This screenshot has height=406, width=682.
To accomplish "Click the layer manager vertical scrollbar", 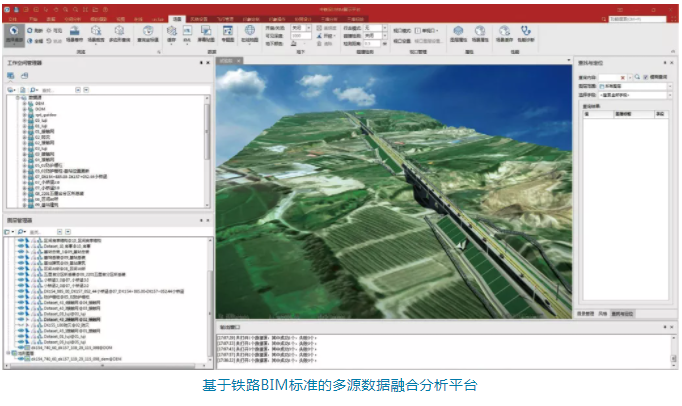I will coord(210,300).
